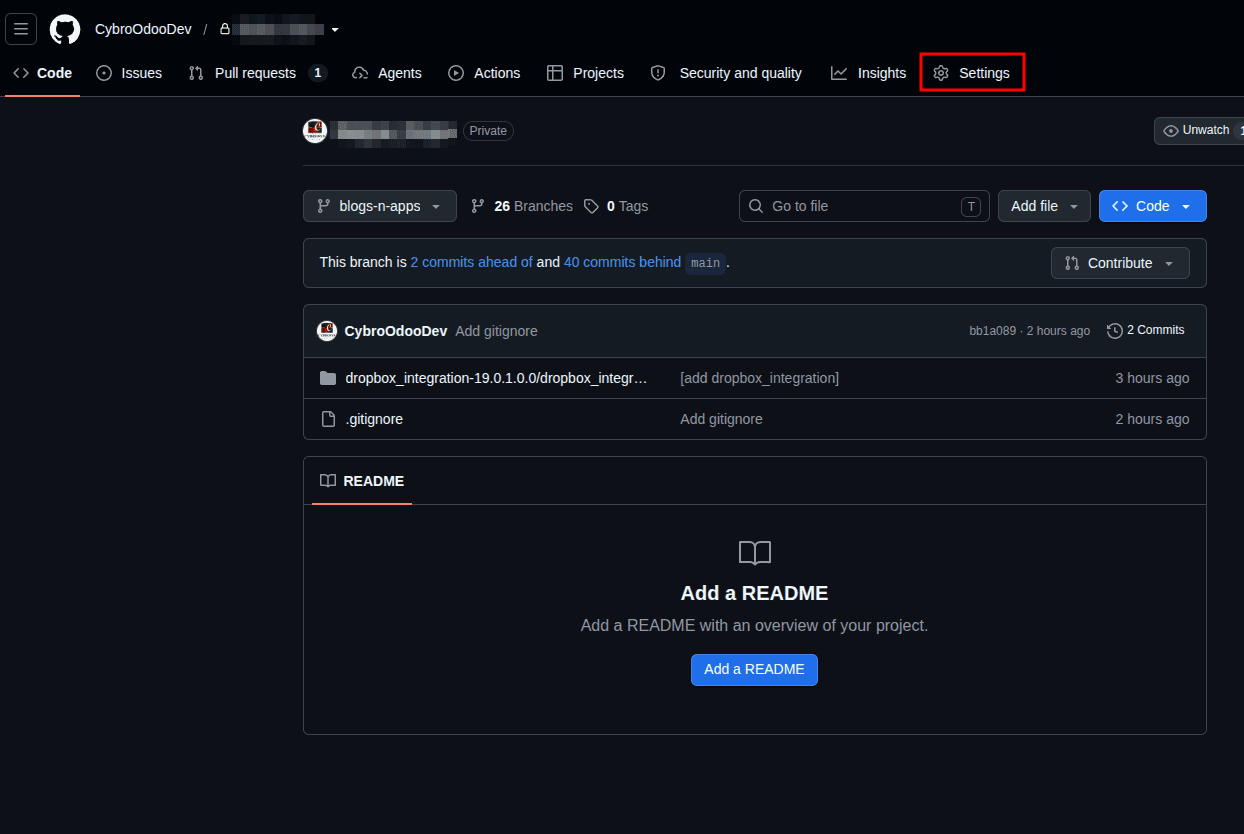Click the main branch label
This screenshot has width=1244, height=834.
706,263
